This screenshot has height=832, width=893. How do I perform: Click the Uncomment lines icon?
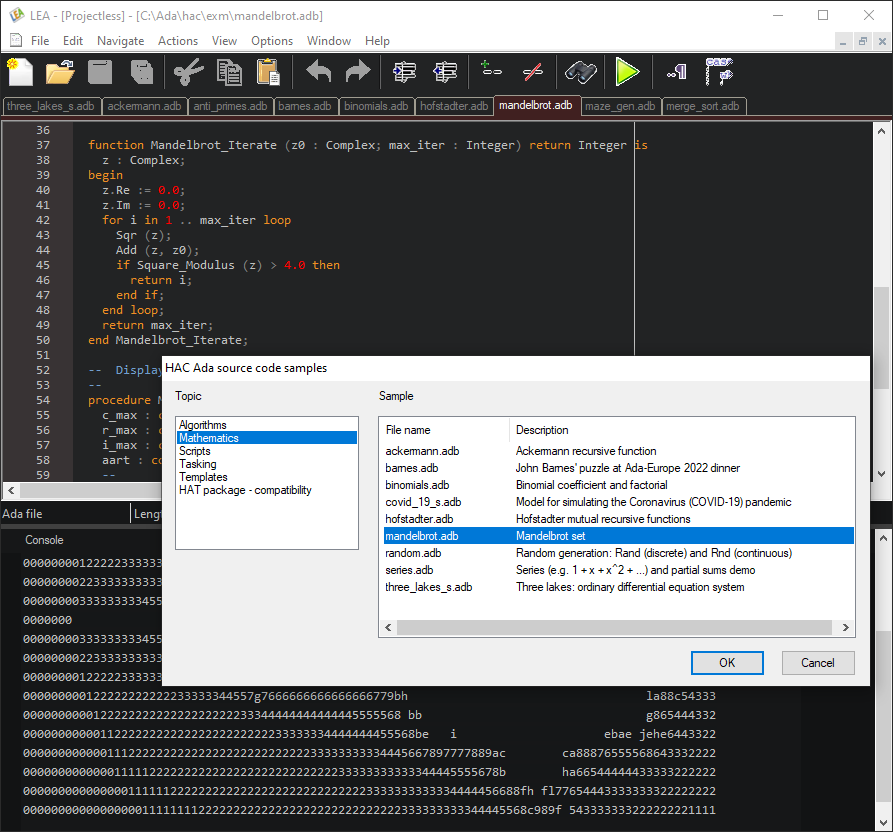coord(532,72)
